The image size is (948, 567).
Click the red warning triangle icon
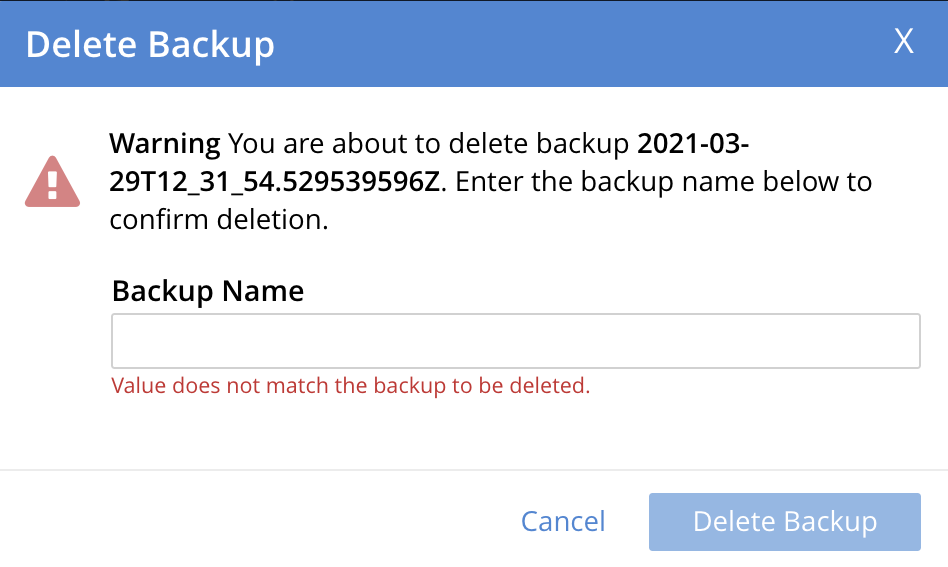pyautogui.click(x=52, y=181)
